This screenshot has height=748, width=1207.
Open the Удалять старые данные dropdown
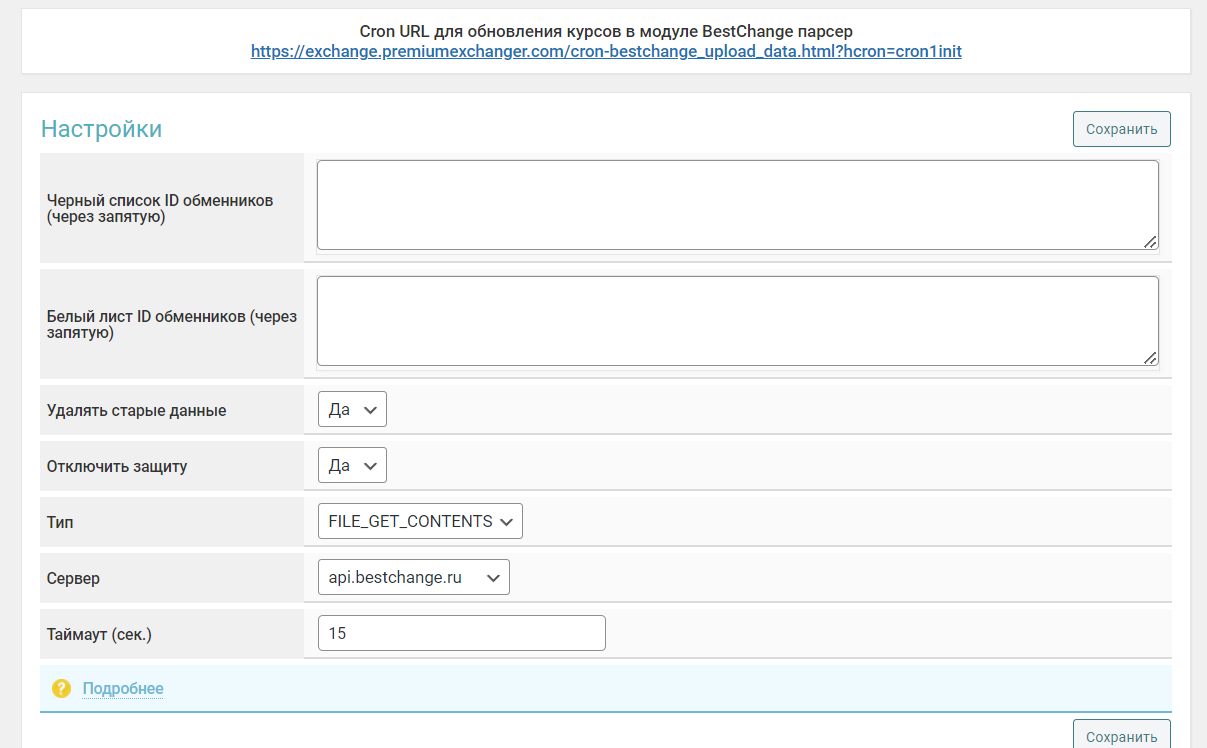click(352, 410)
